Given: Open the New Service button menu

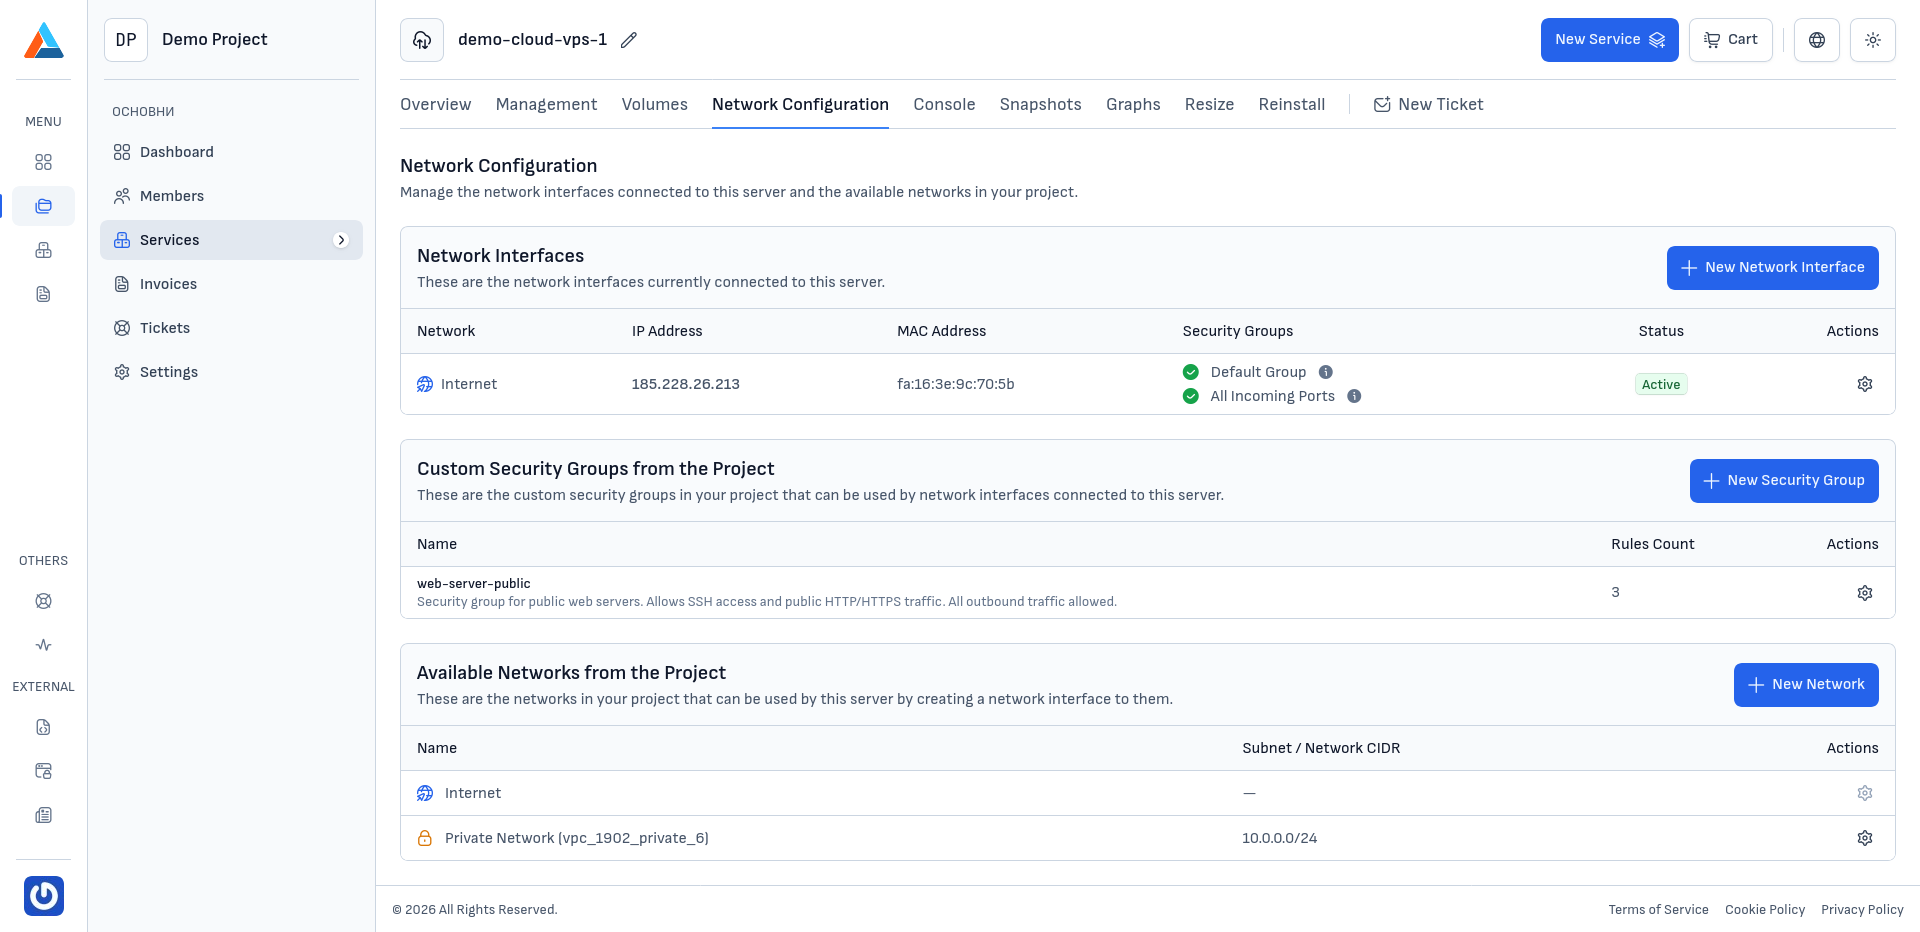Looking at the screenshot, I should point(1608,40).
